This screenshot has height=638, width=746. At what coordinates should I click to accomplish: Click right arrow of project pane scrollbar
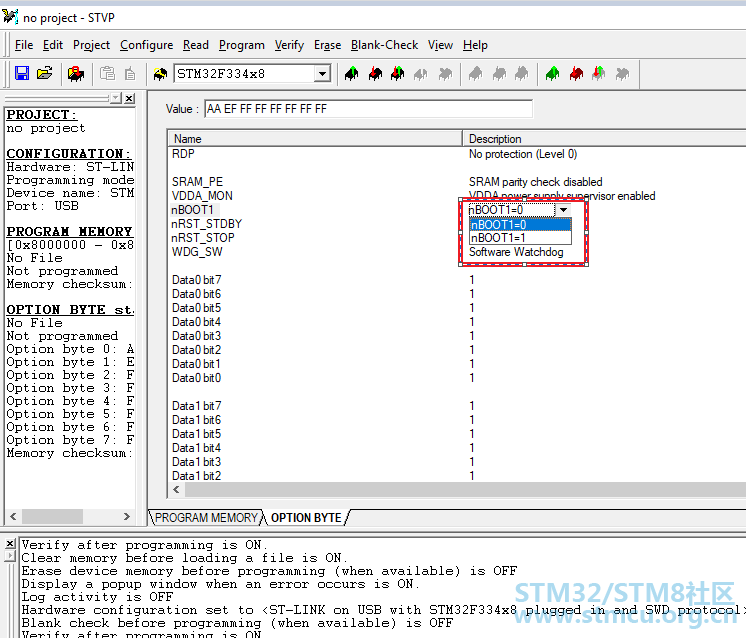click(x=127, y=516)
